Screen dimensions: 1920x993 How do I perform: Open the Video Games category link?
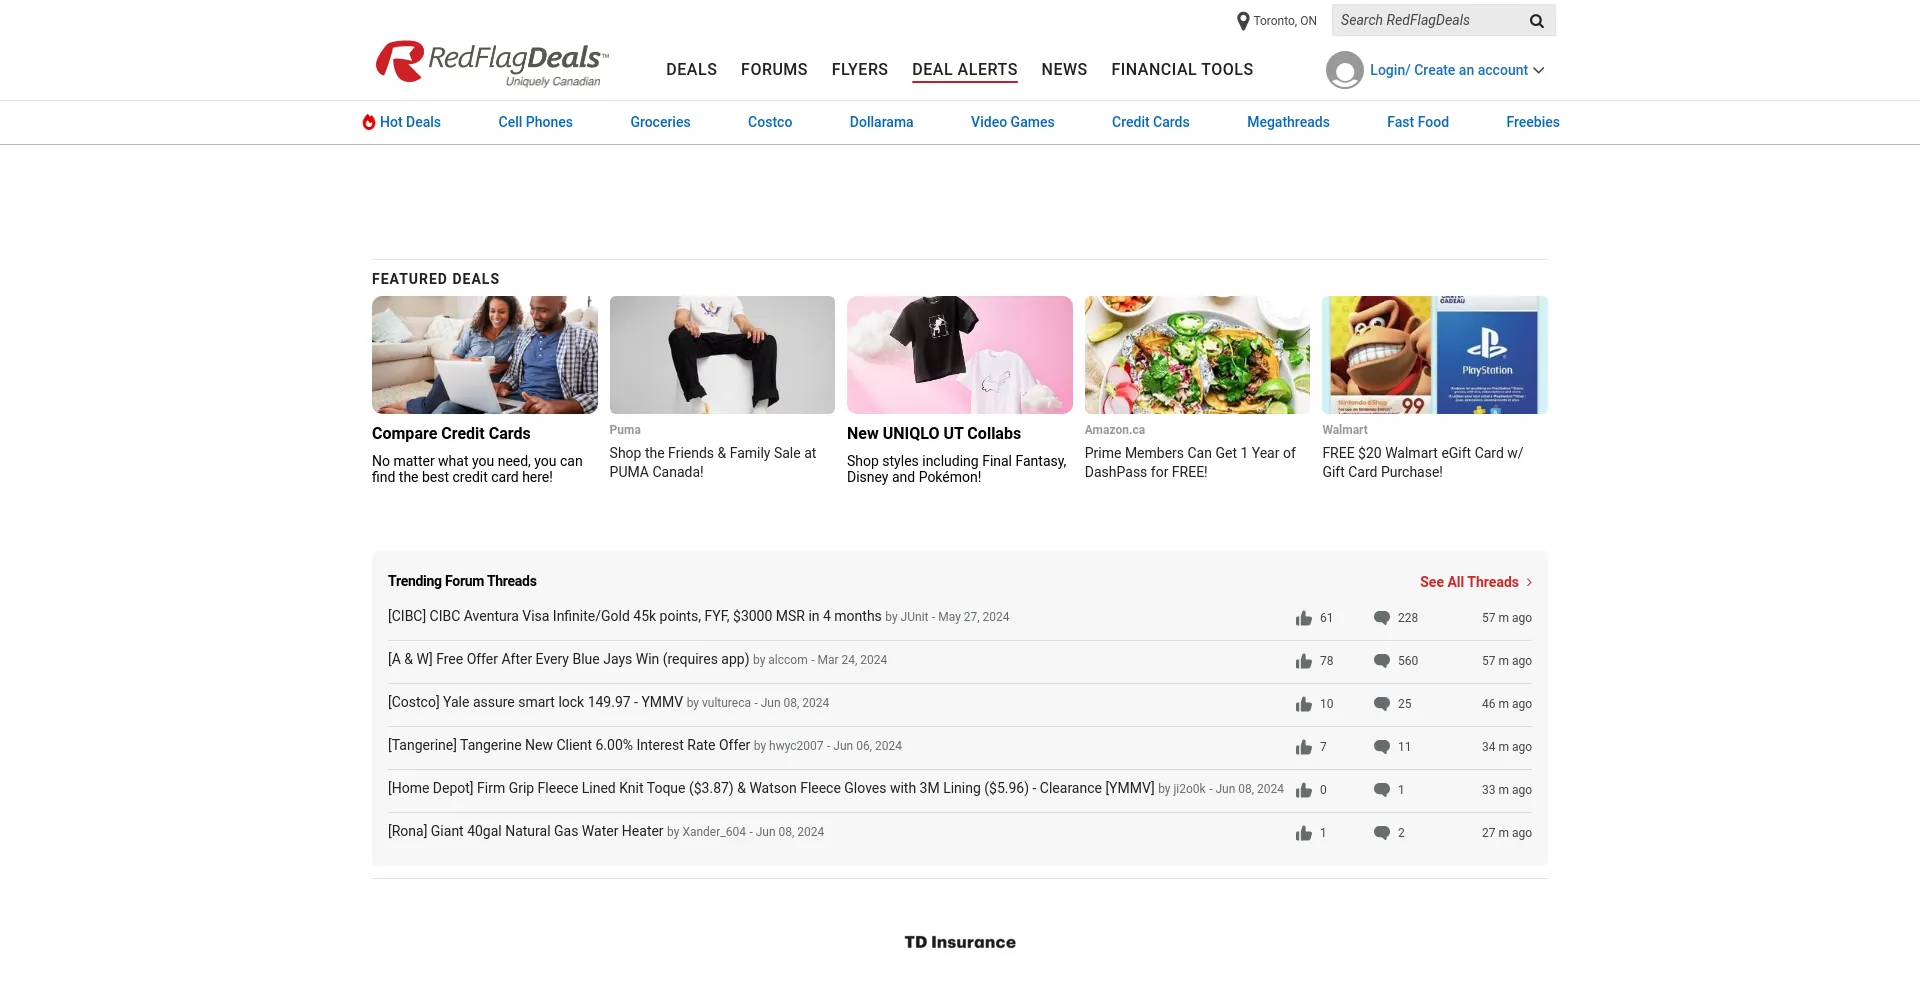click(x=1012, y=122)
